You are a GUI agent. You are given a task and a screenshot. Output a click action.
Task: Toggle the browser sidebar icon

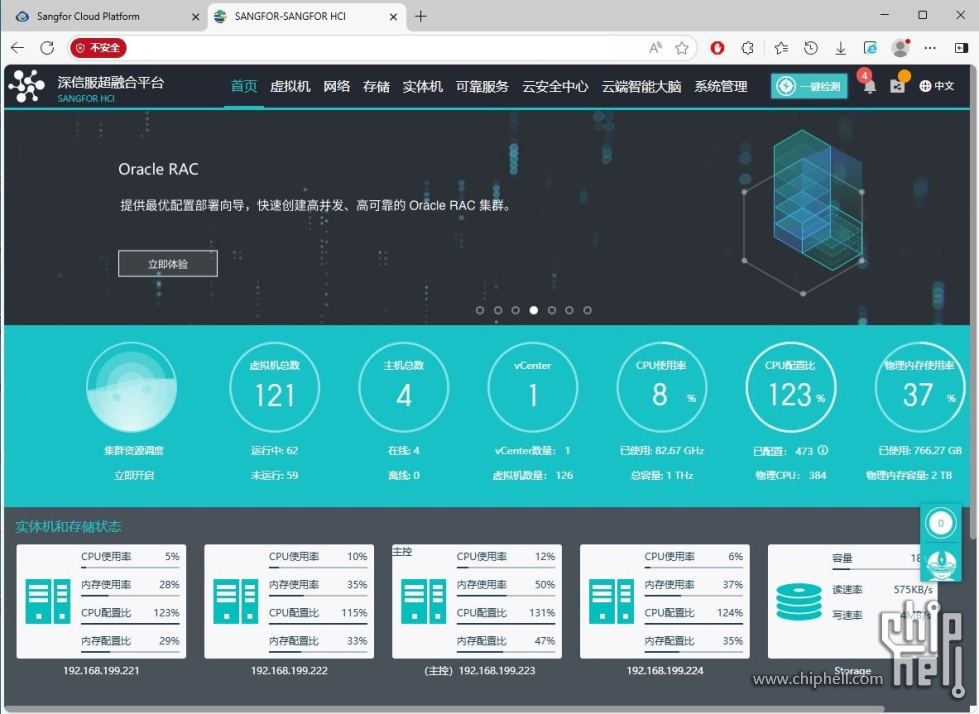961,48
